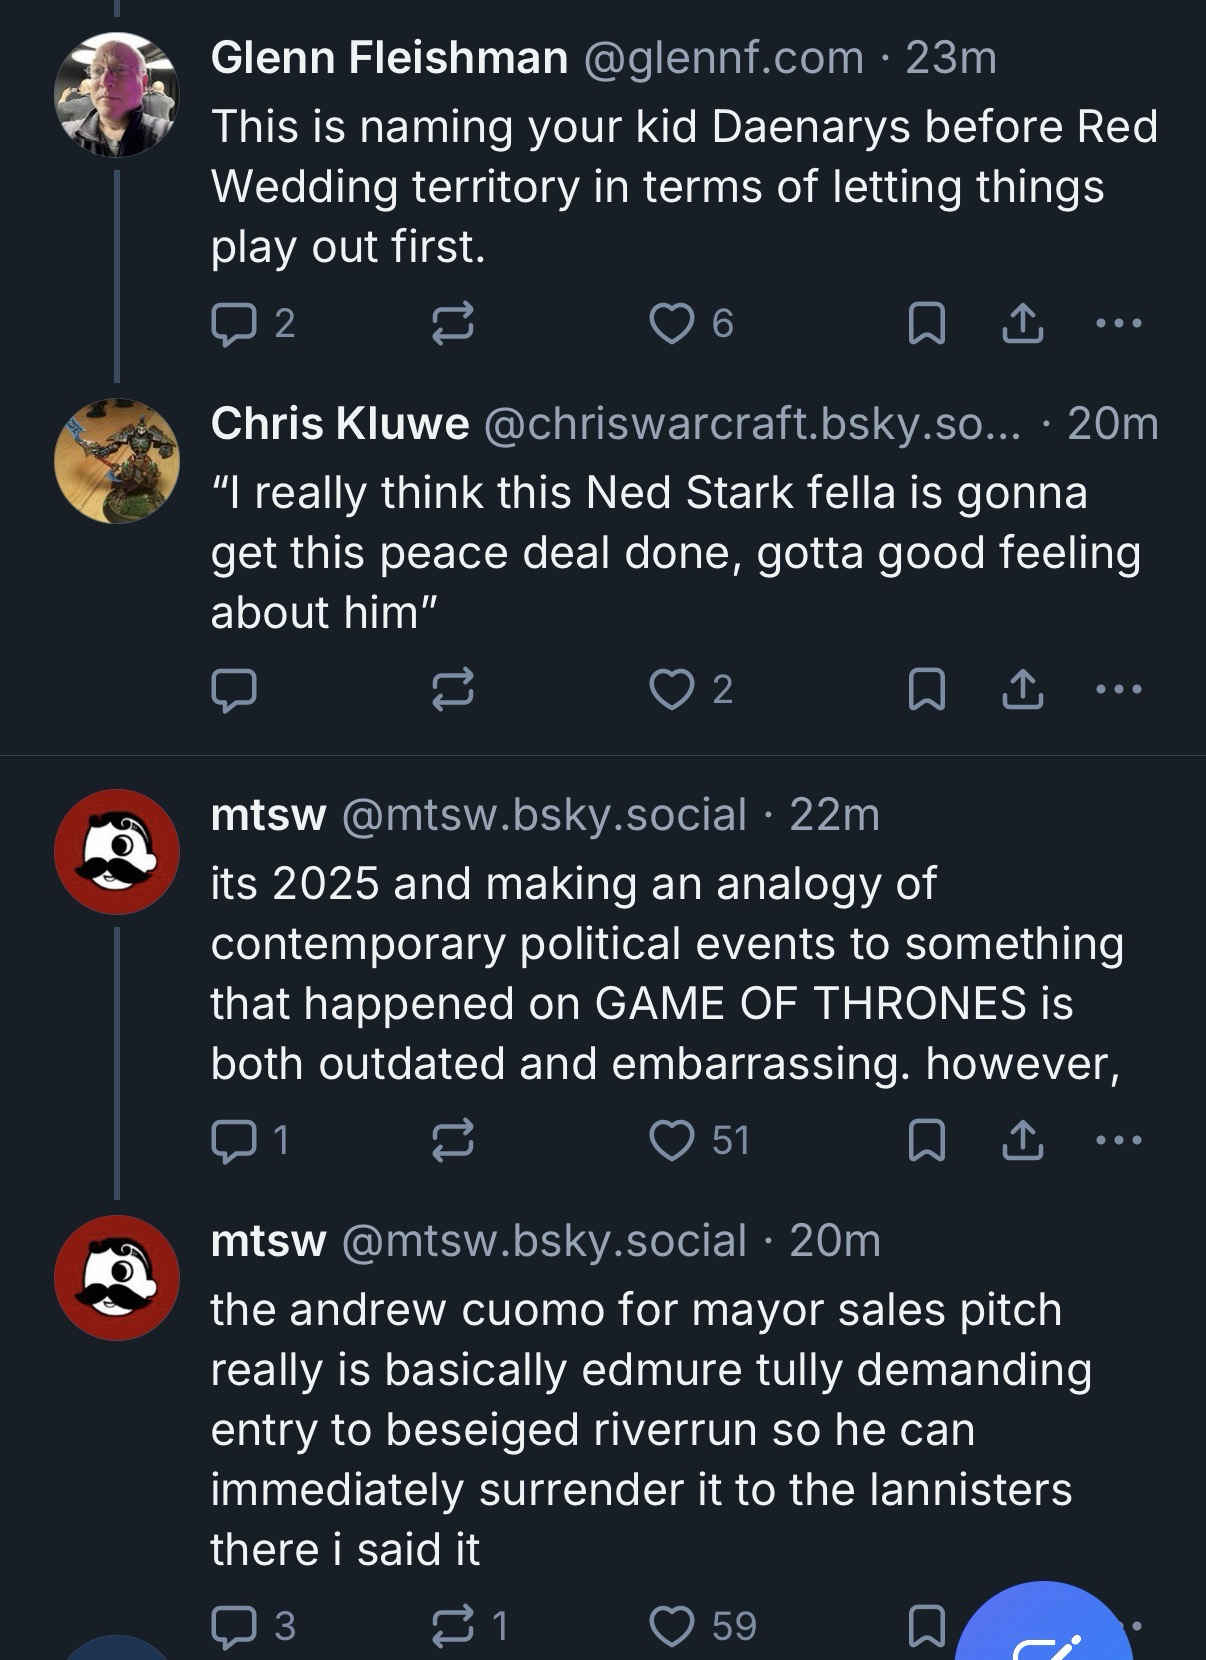
Task: Repost Glenn Fleishman's Red Wedding post
Action: pyautogui.click(x=452, y=323)
